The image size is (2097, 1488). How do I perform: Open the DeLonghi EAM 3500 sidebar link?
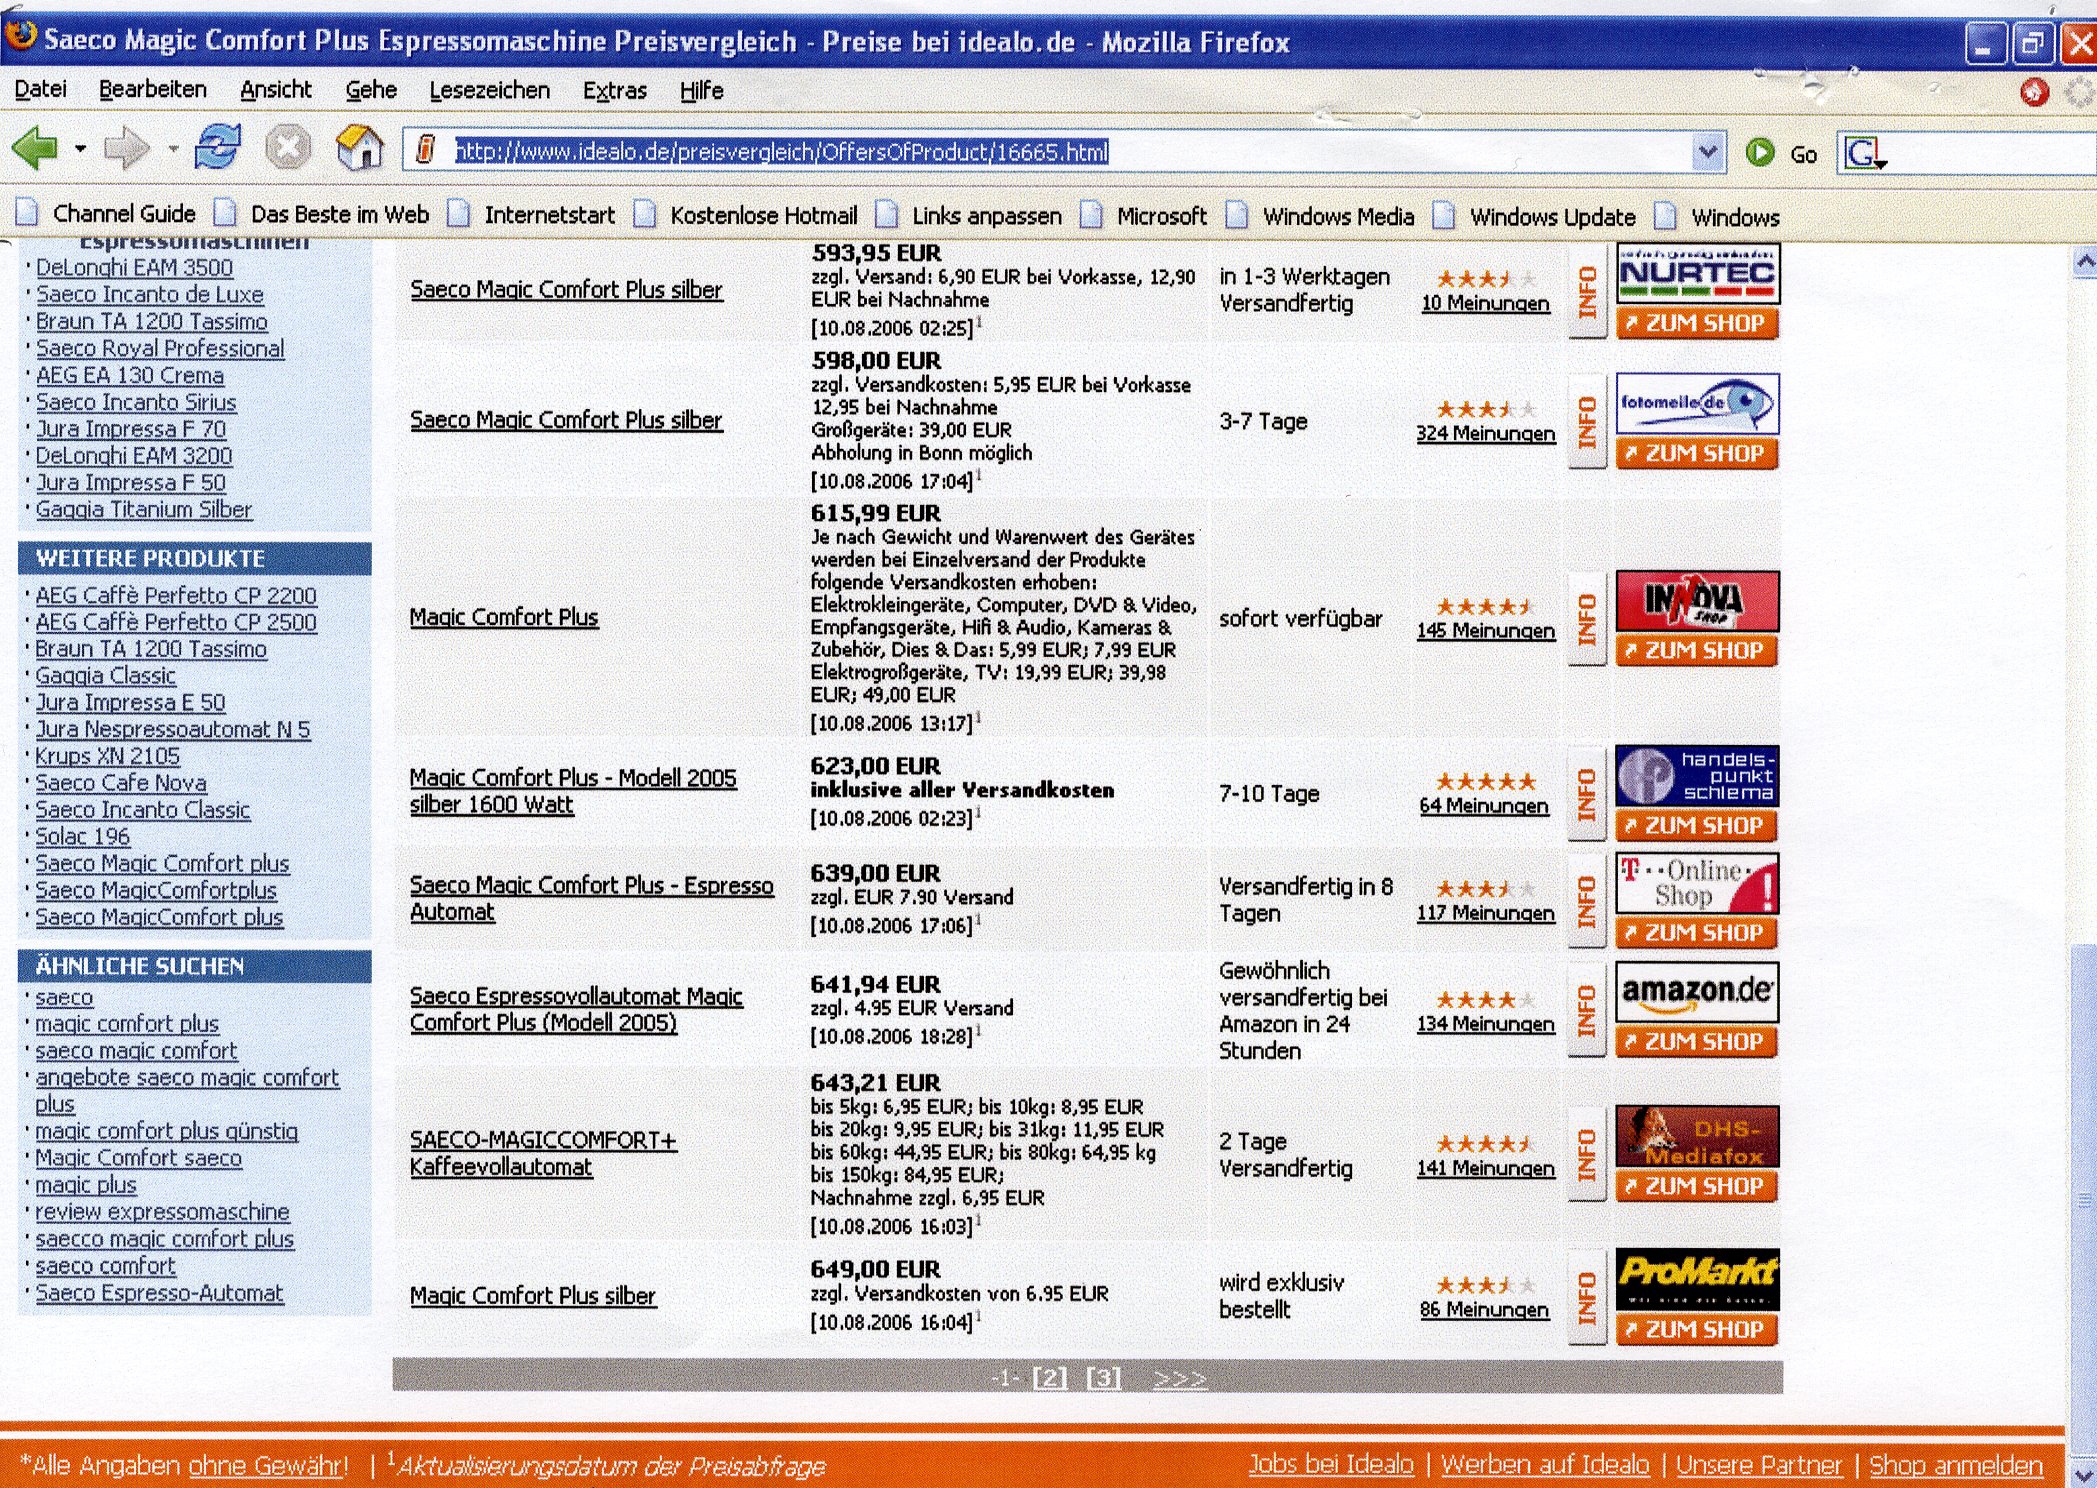(x=134, y=268)
